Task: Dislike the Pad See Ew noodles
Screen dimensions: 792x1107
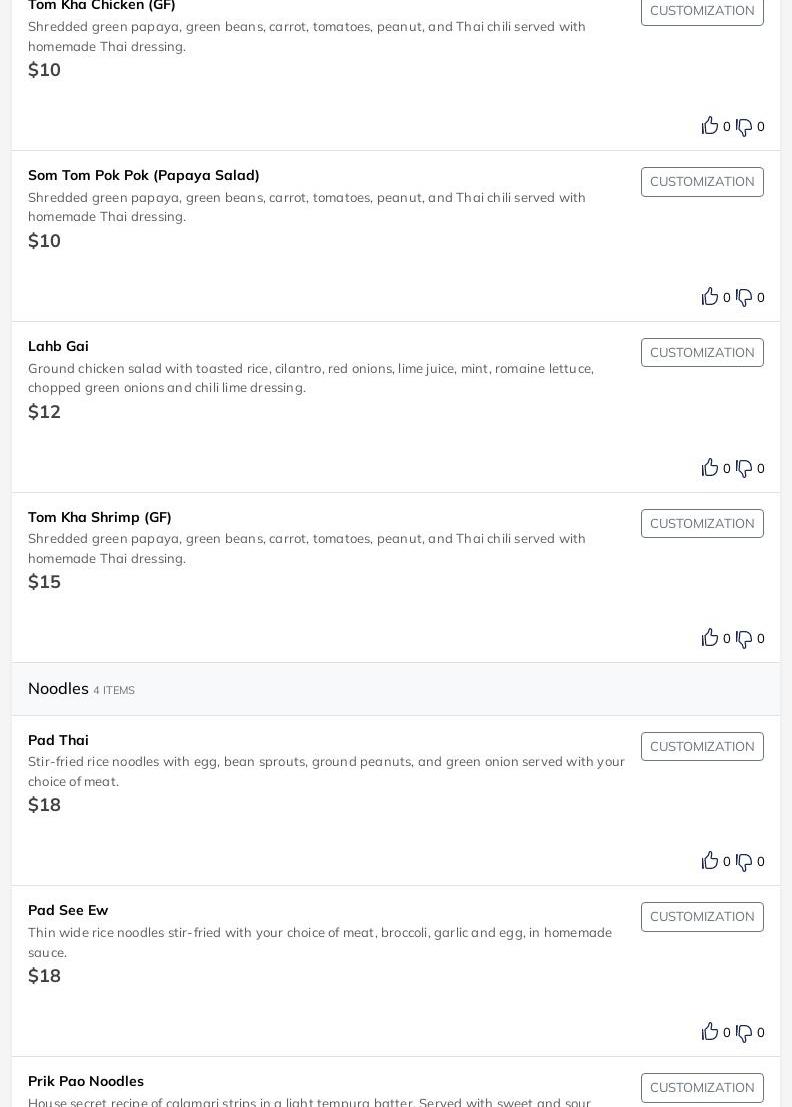Action: pyautogui.click(x=744, y=1033)
